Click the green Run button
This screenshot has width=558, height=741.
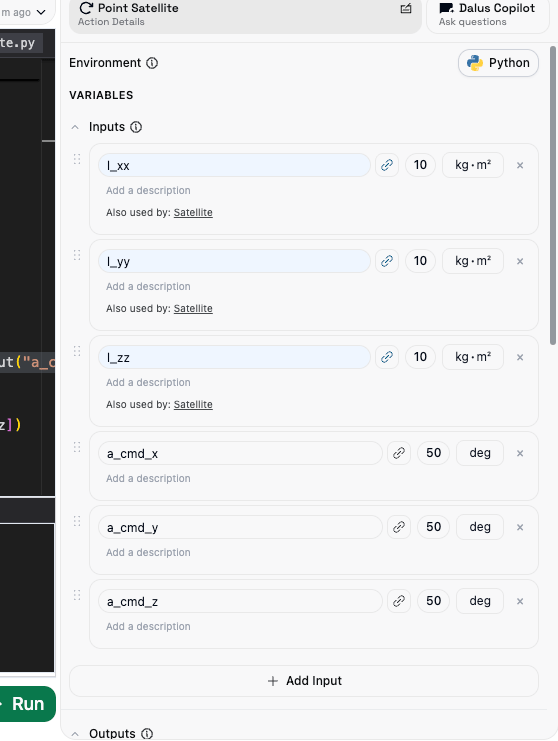coord(27,704)
